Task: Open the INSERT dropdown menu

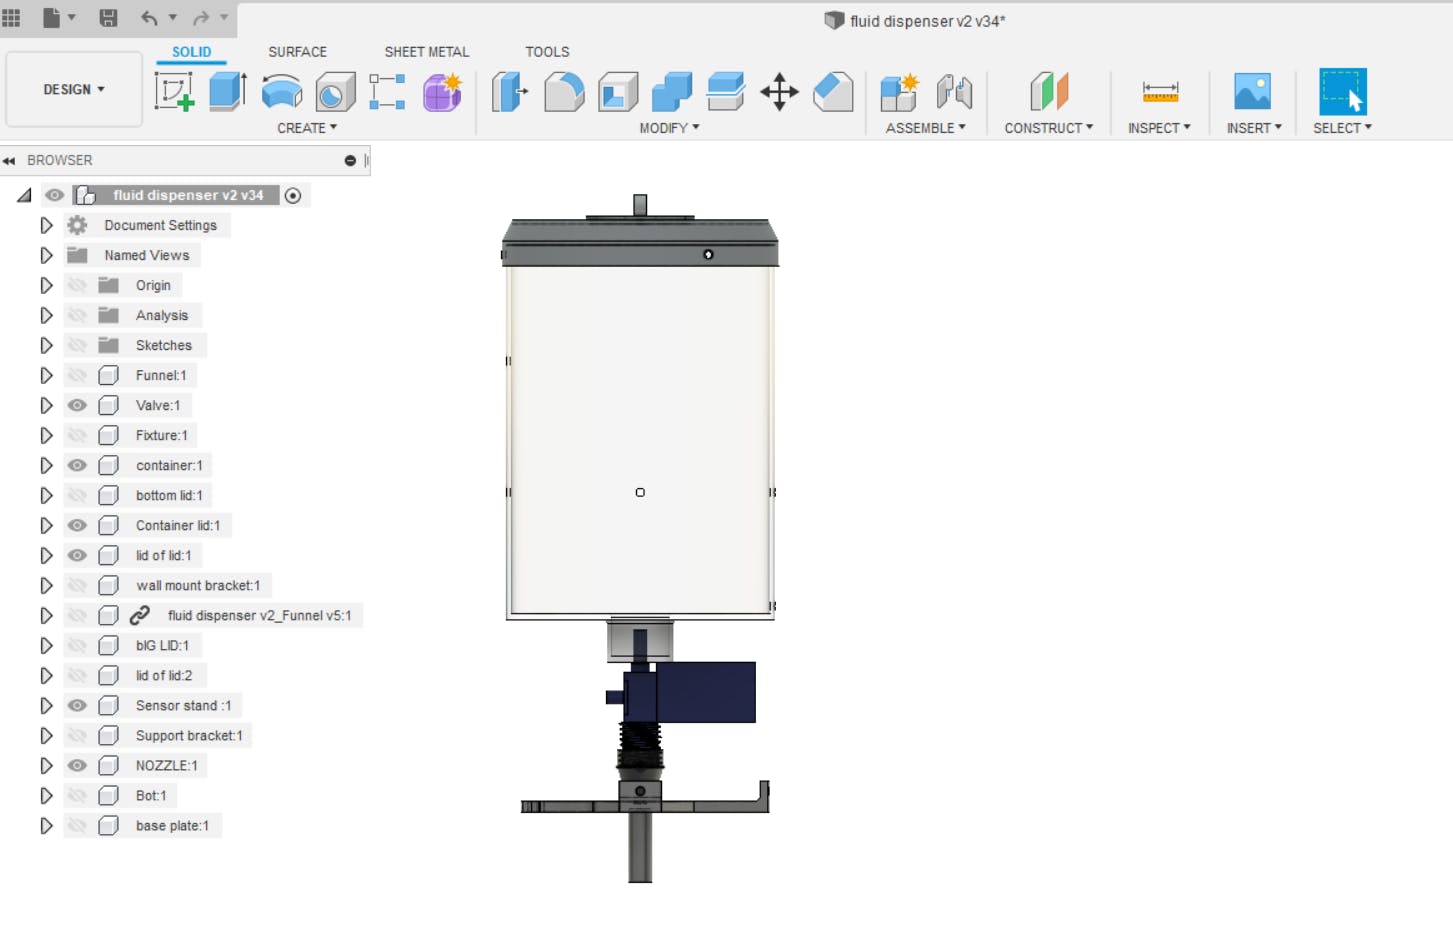Action: pyautogui.click(x=1254, y=128)
